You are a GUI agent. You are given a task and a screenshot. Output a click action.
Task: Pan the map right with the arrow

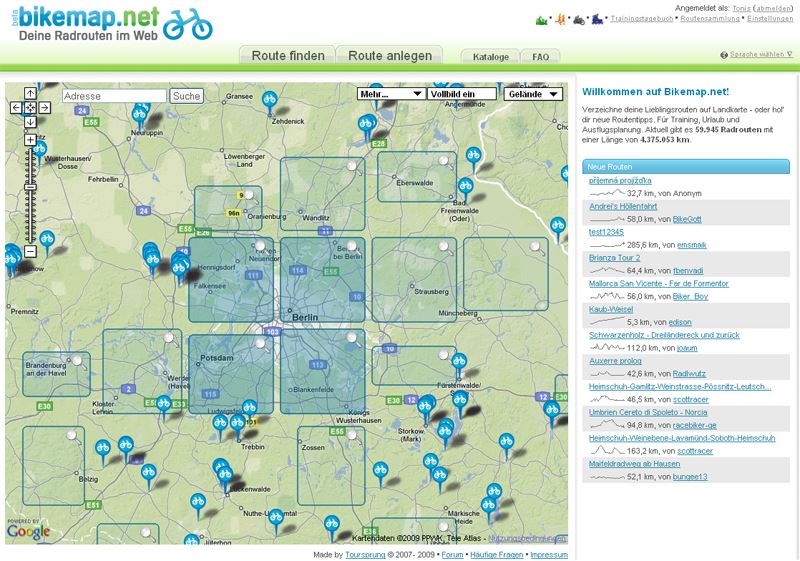pyautogui.click(x=45, y=108)
